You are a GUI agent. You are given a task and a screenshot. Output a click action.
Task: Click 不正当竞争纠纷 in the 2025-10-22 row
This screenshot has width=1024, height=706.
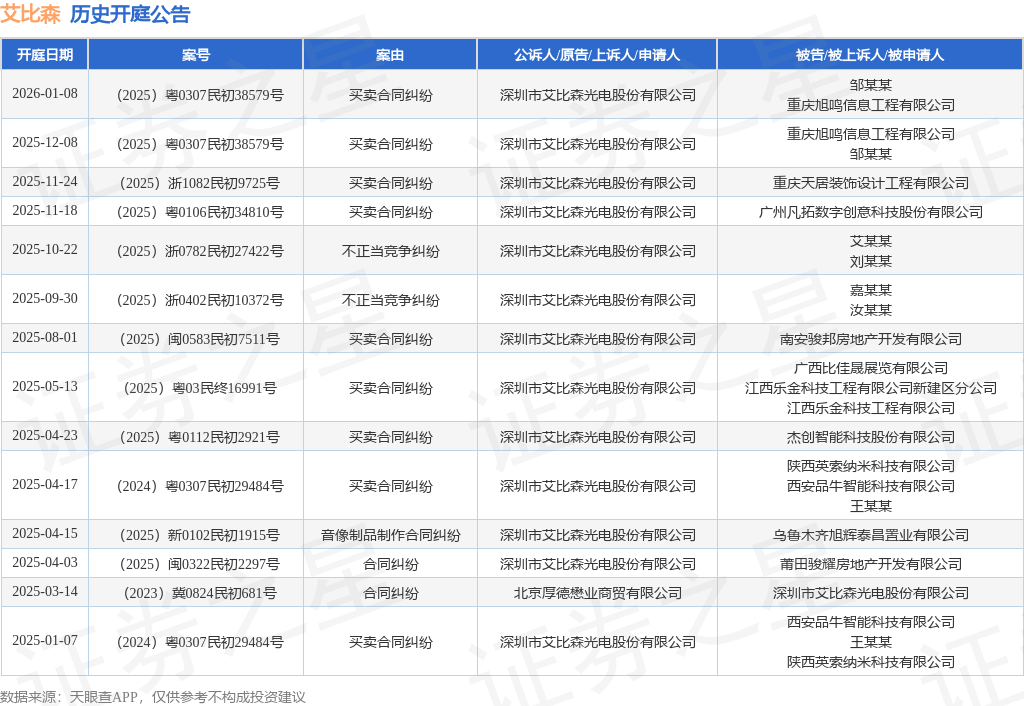391,251
